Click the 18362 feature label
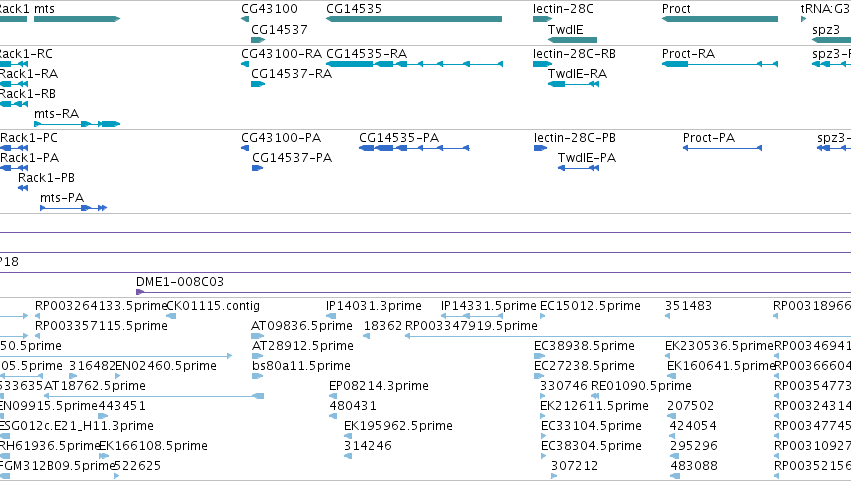The height and width of the screenshot is (481, 851). [383, 326]
